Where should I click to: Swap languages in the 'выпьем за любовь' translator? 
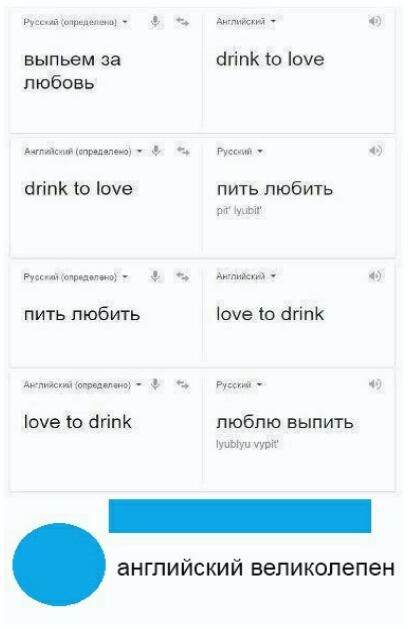[183, 21]
